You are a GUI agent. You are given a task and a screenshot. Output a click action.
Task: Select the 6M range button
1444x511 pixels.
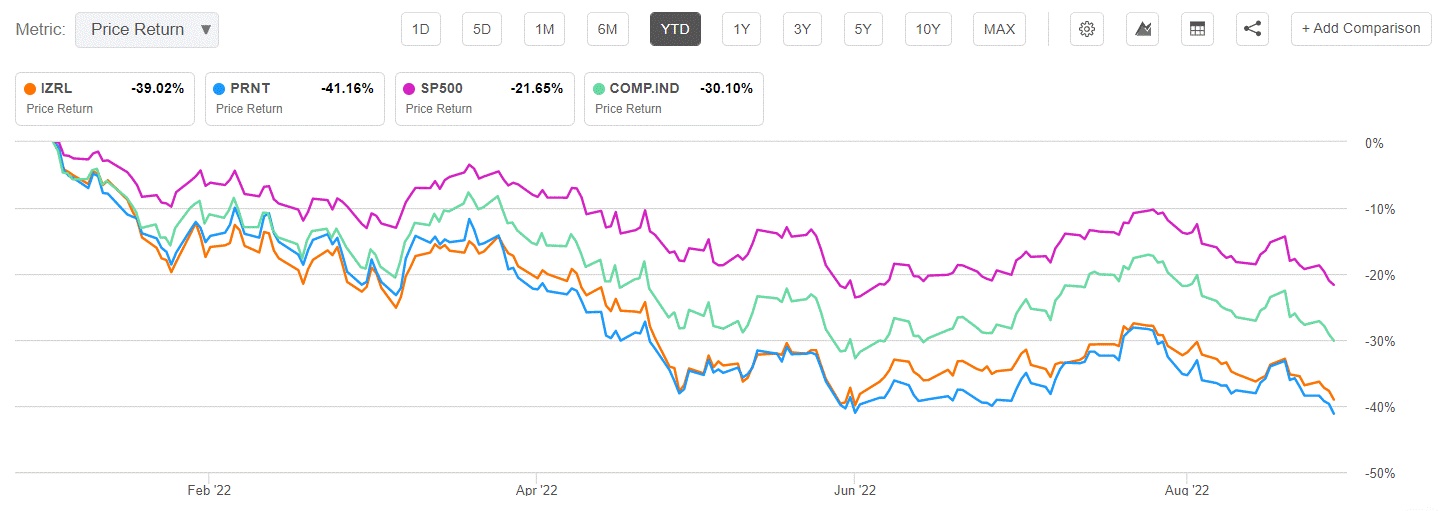coord(607,29)
